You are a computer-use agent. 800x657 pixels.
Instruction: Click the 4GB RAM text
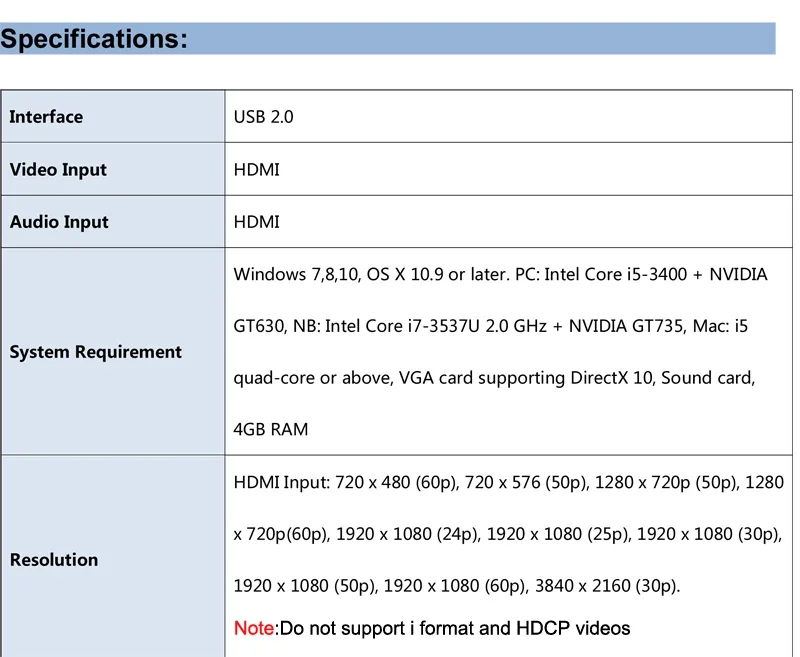coord(270,430)
